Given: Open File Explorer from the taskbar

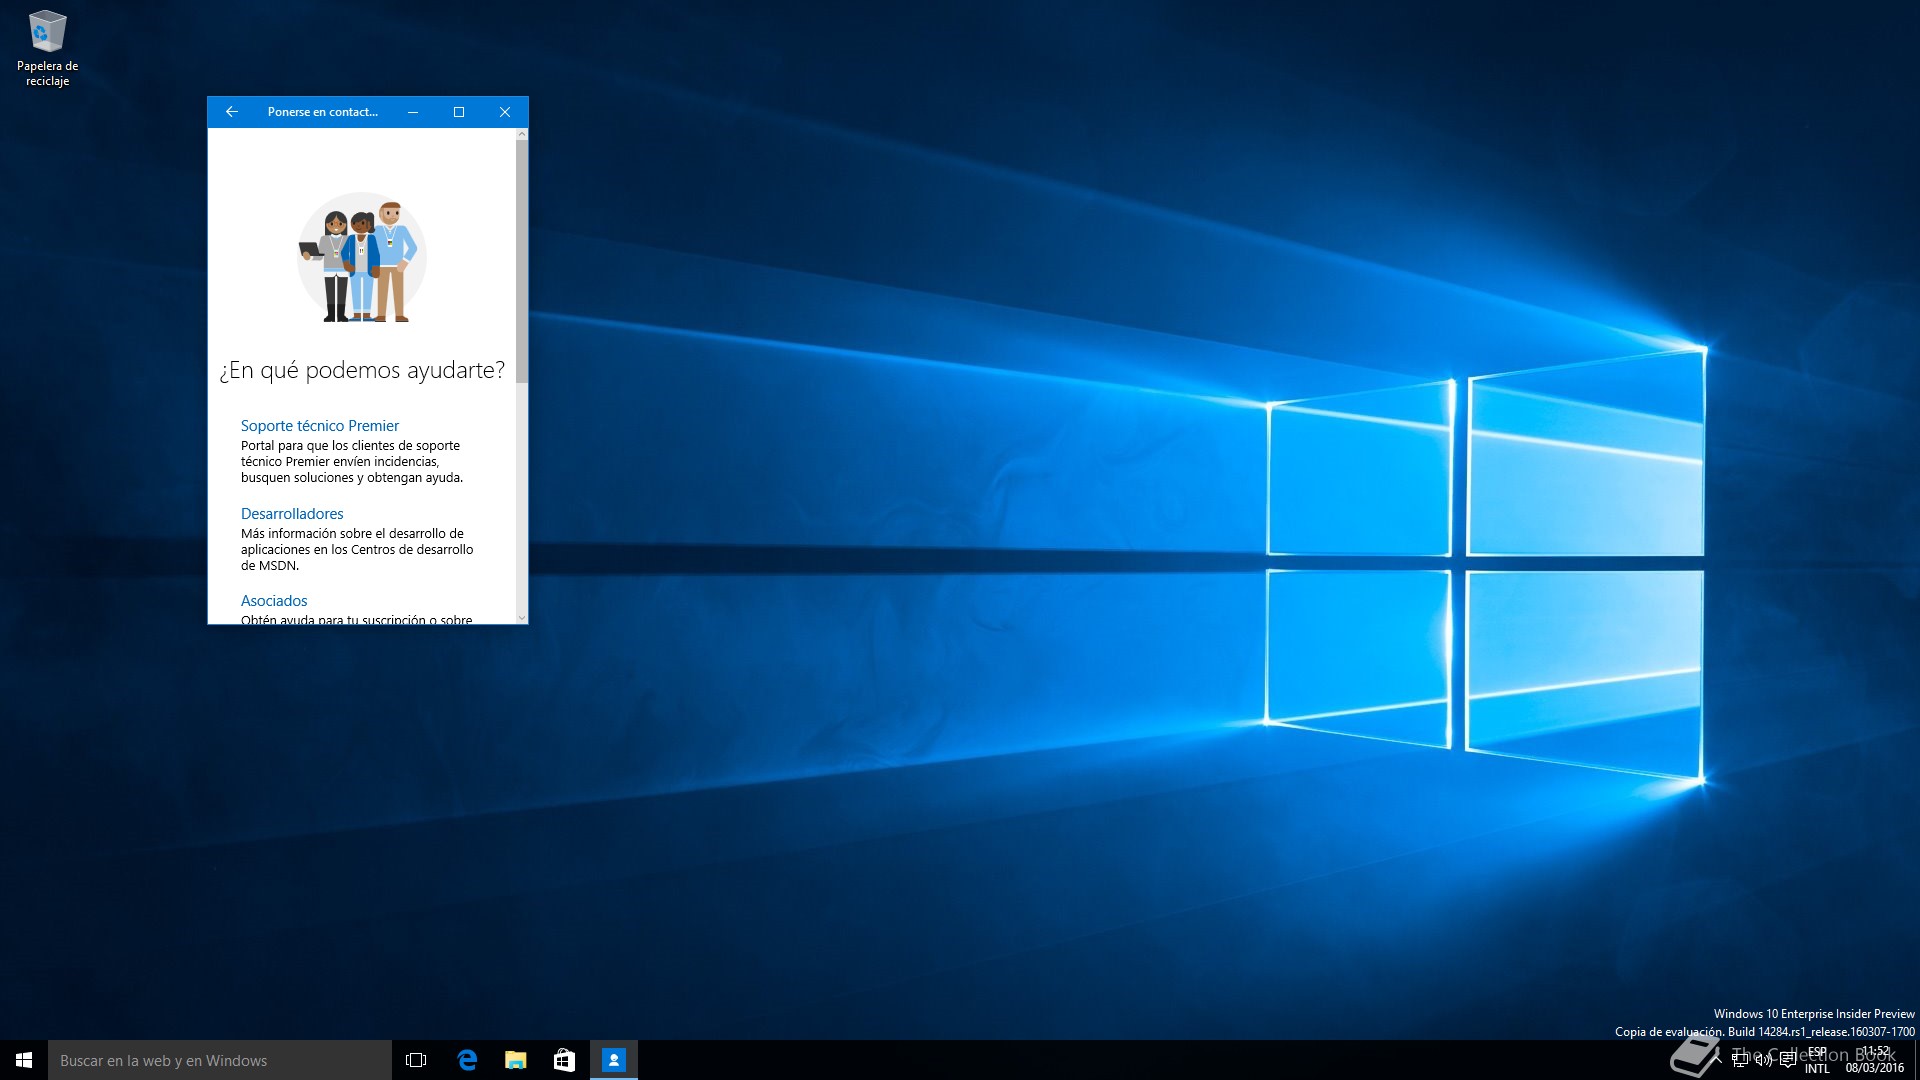Looking at the screenshot, I should click(515, 1060).
